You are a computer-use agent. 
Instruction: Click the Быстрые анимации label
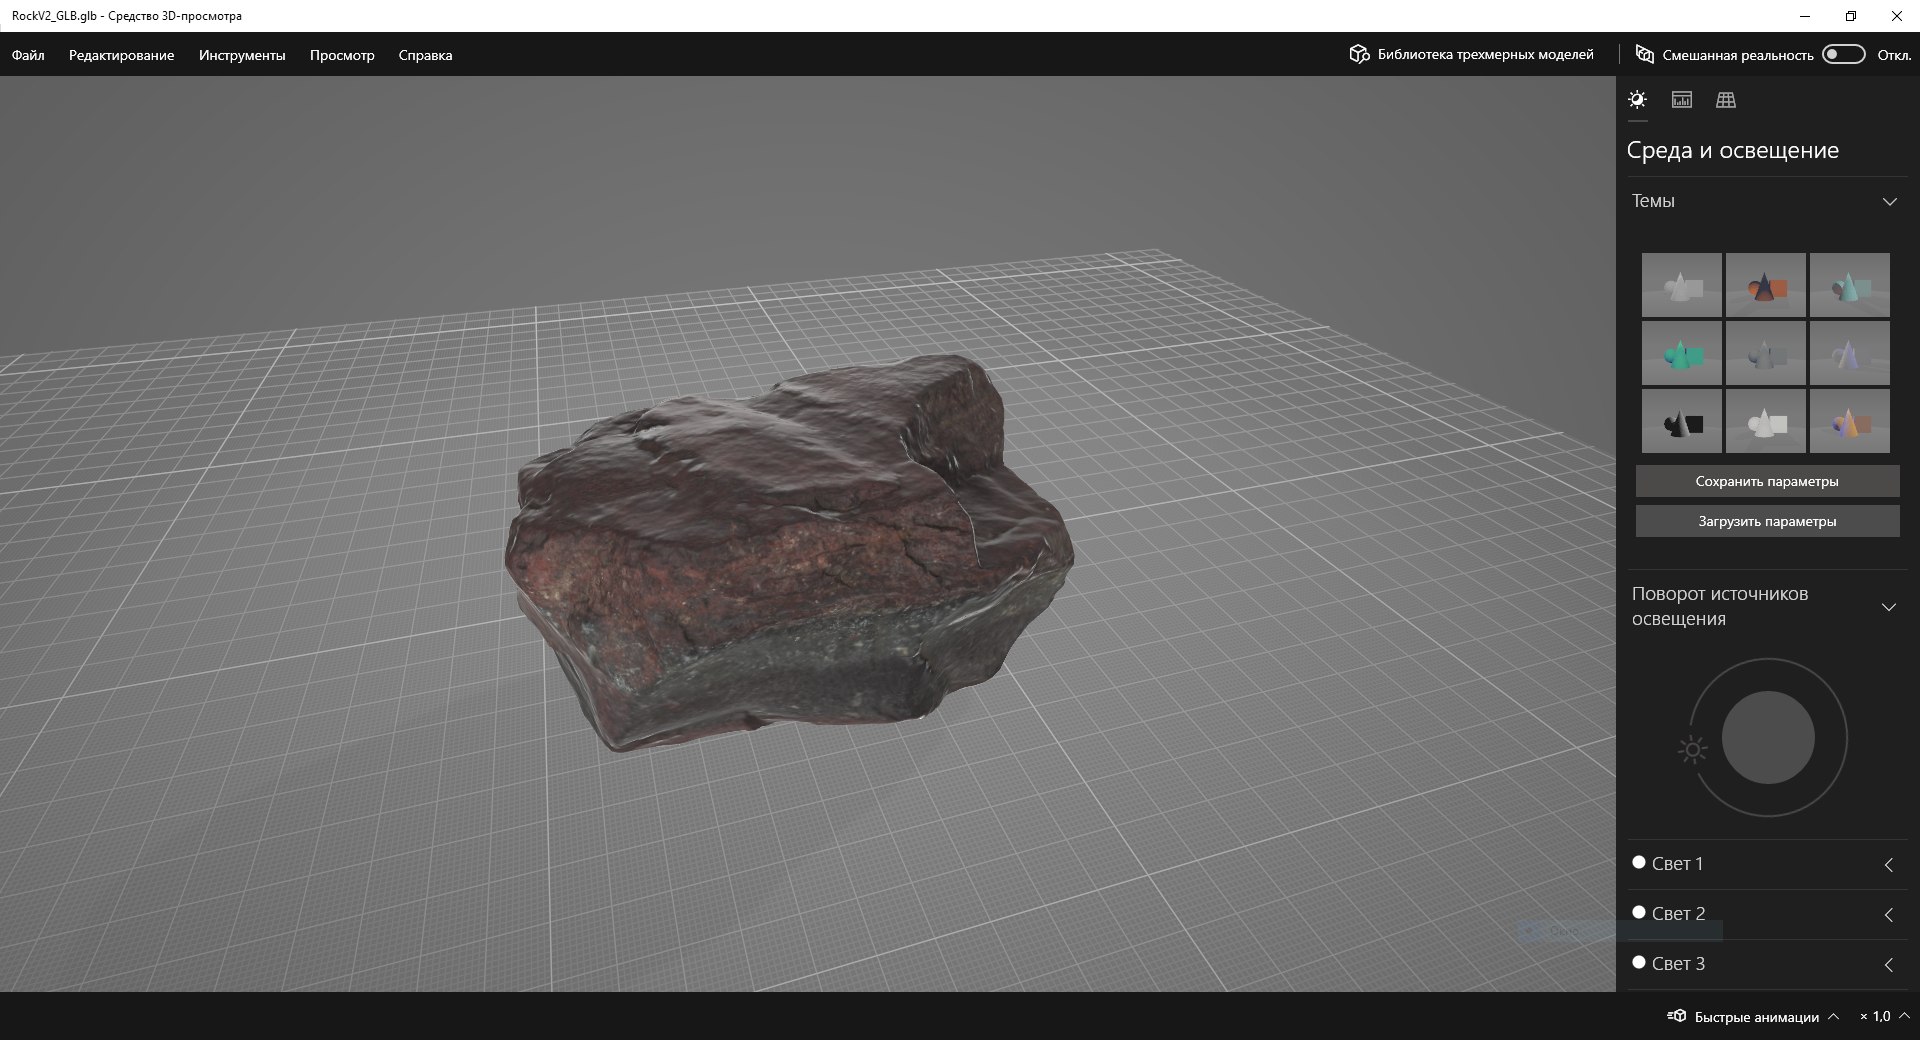coord(1756,1017)
